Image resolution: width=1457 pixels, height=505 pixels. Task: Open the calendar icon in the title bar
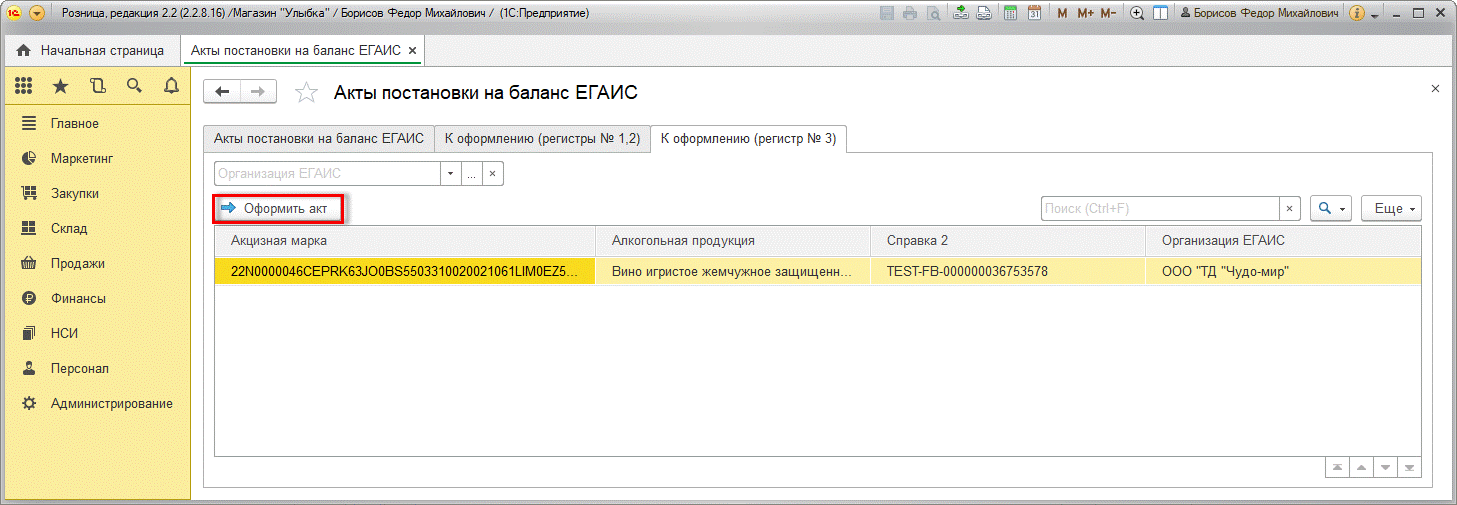click(1034, 14)
